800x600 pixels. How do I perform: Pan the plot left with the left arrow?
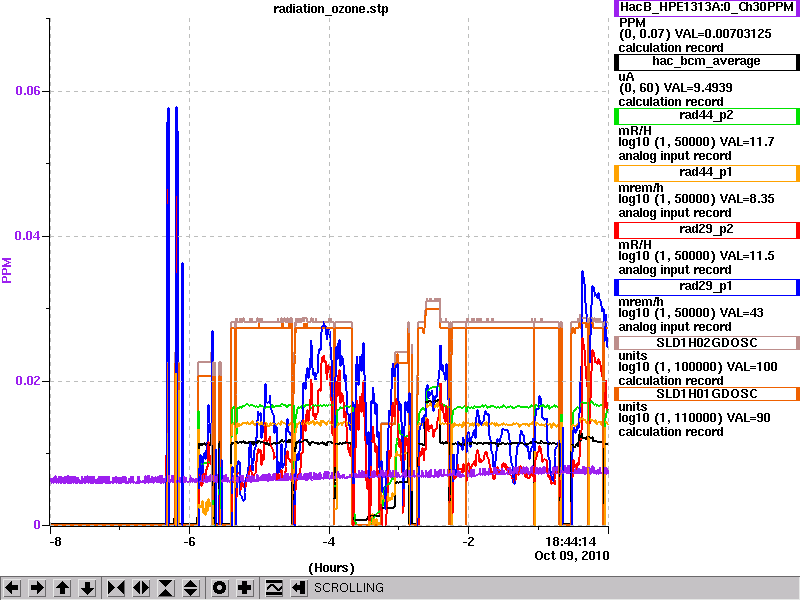click(12, 588)
